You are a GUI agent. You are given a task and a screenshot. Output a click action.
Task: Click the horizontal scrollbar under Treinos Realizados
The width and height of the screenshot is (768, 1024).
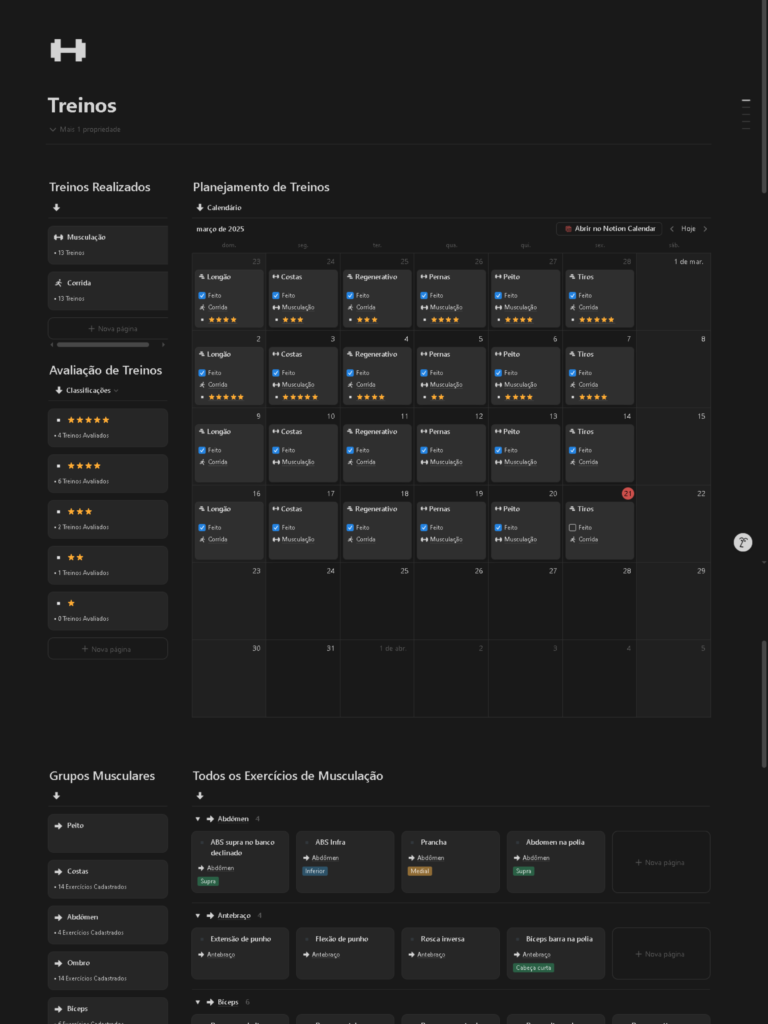tap(103, 345)
